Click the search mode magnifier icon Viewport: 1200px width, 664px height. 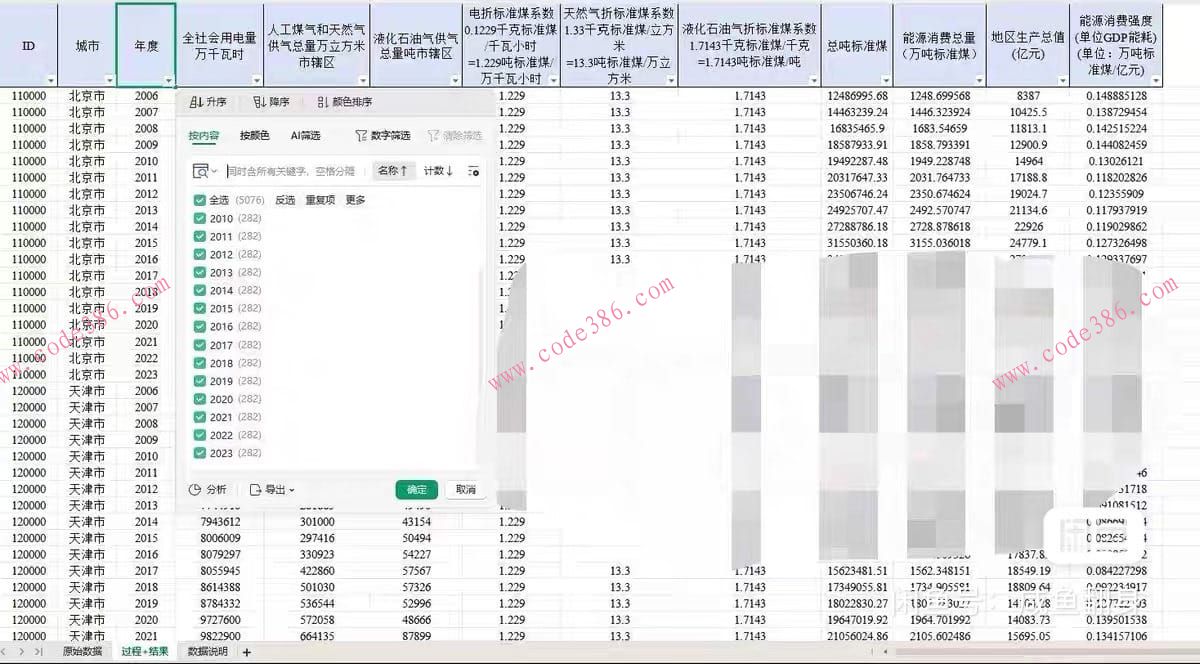tap(203, 171)
